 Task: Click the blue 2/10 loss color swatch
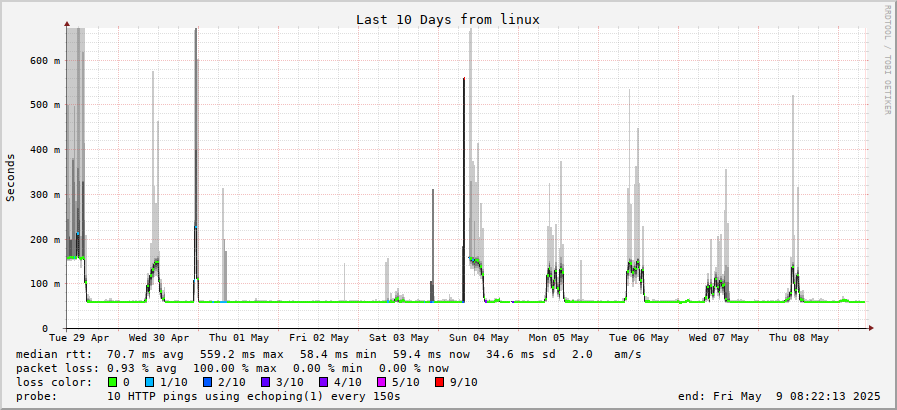tap(209, 382)
